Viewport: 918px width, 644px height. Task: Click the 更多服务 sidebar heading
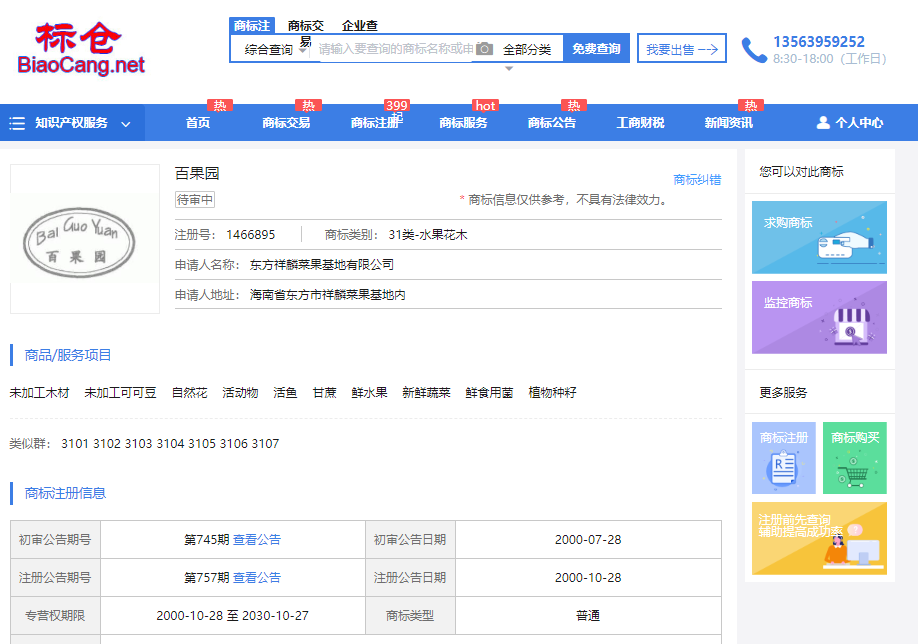pos(783,393)
